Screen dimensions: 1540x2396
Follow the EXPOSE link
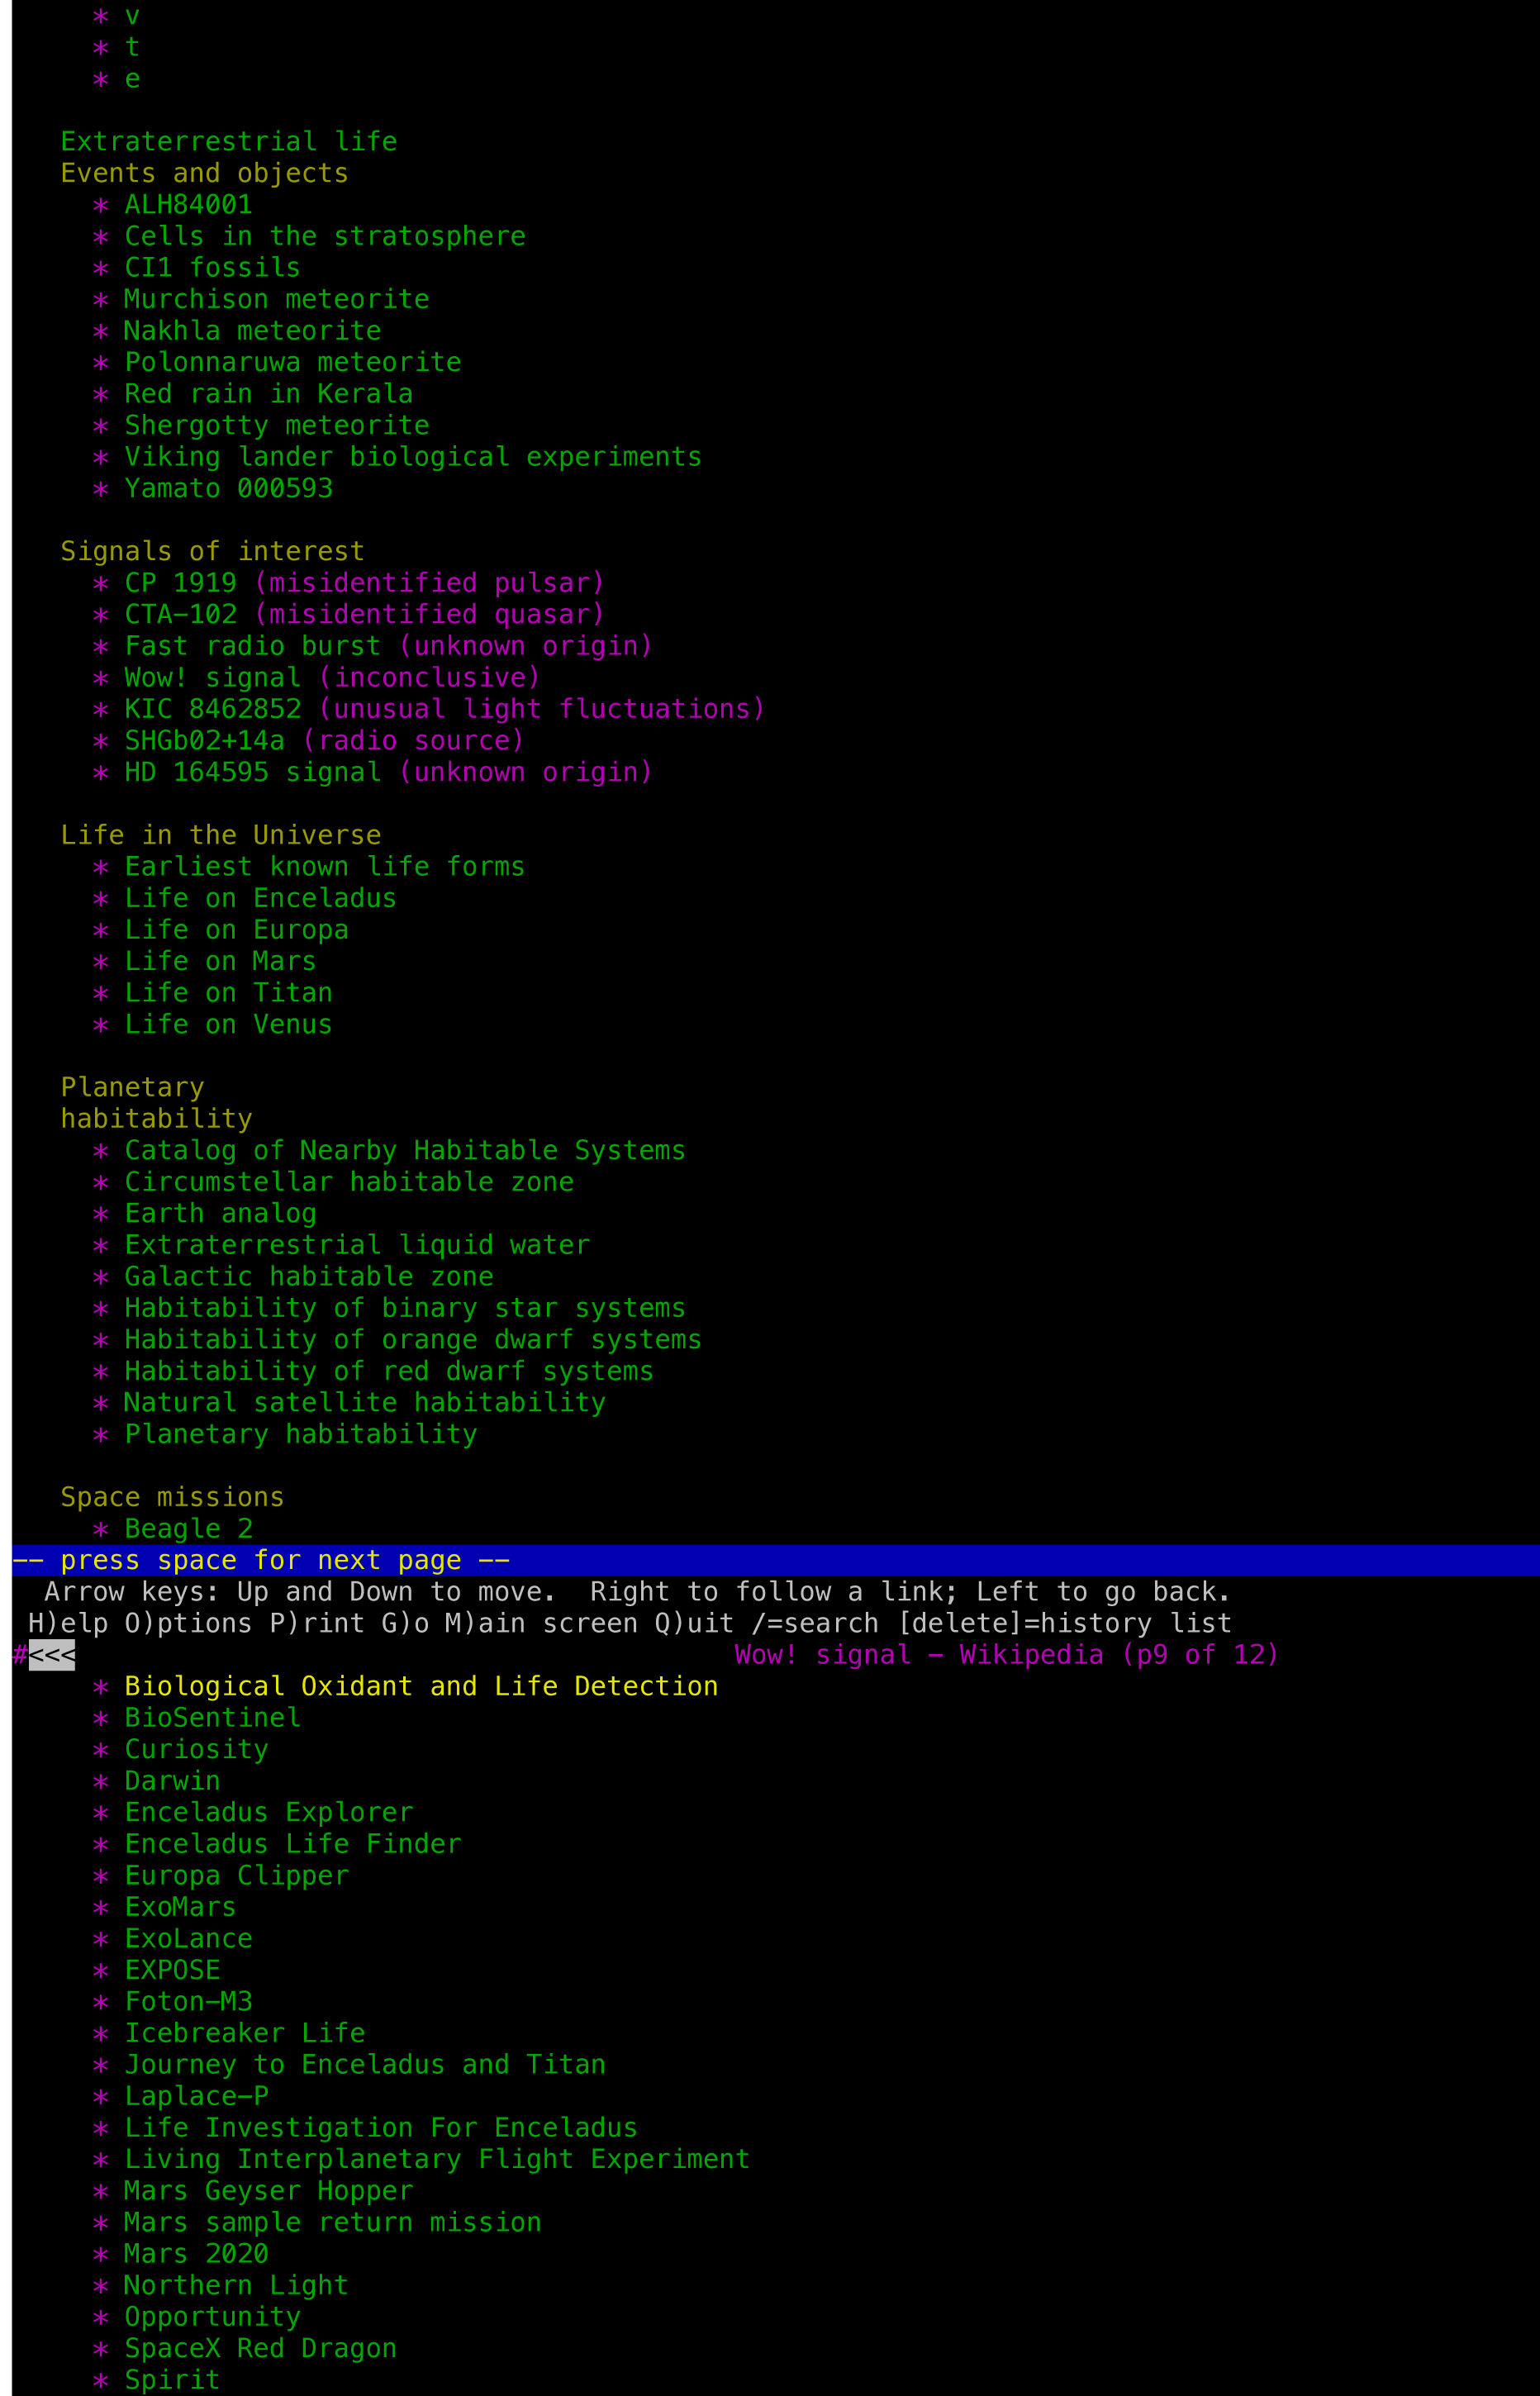click(x=172, y=1969)
